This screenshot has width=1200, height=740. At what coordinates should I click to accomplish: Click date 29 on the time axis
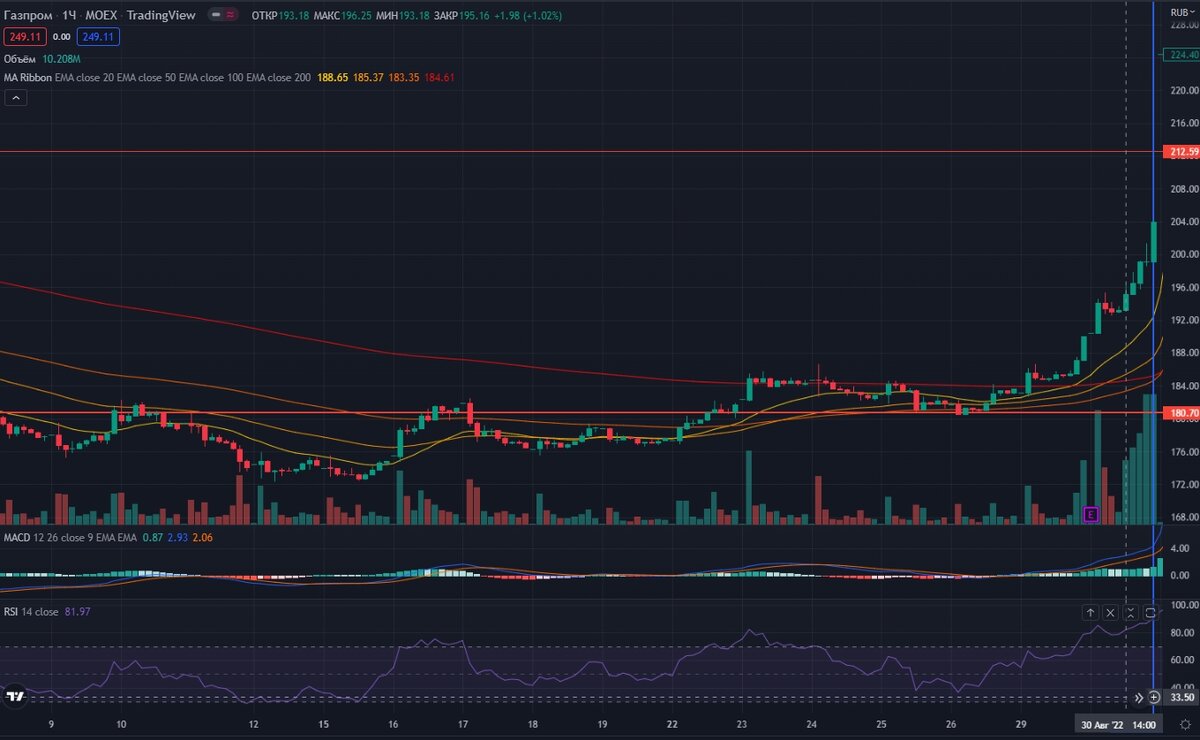[1021, 724]
